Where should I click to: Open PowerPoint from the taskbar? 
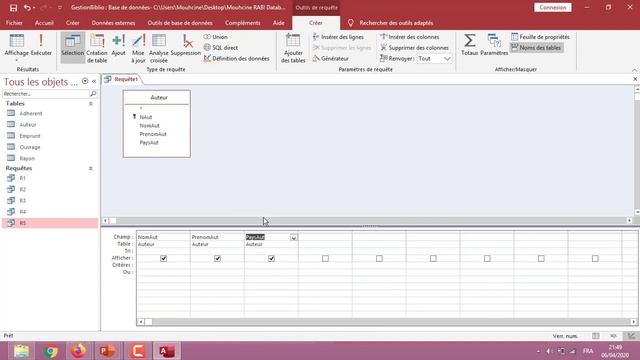[107, 351]
